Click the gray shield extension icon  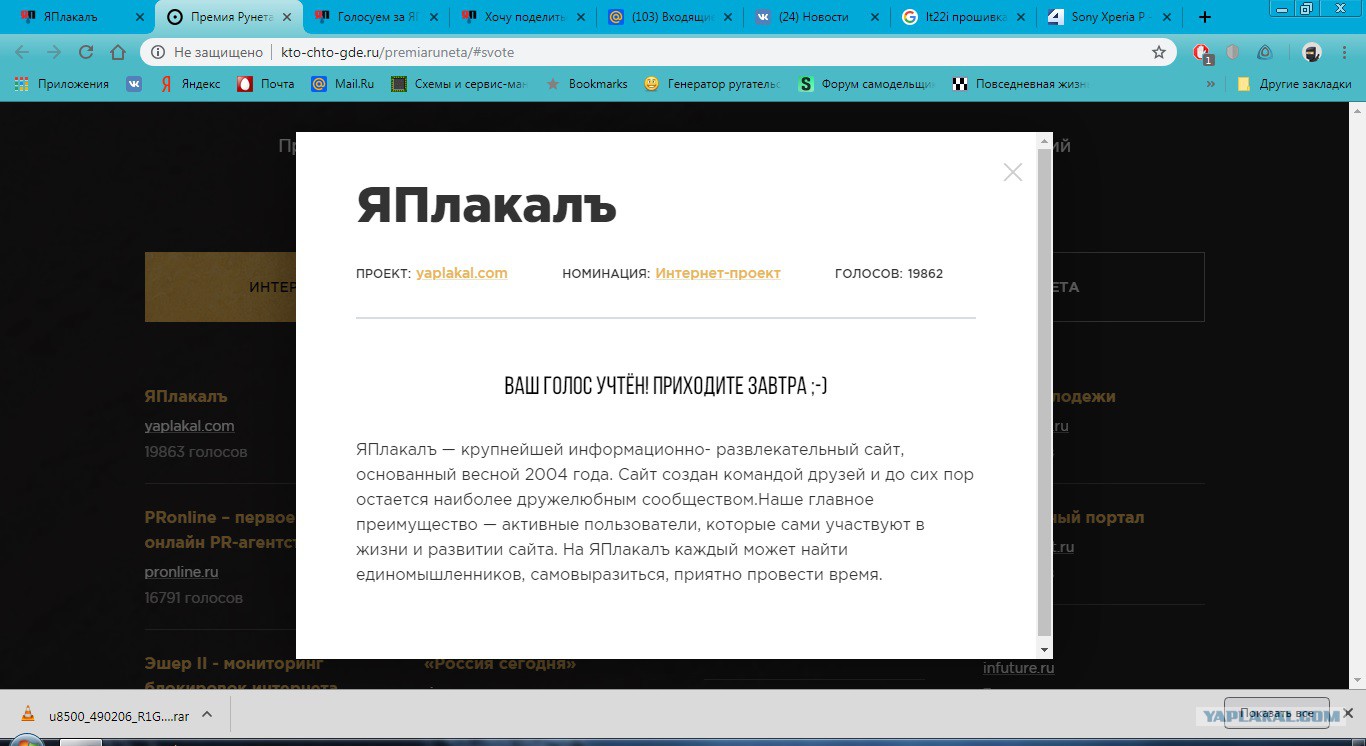pyautogui.click(x=1233, y=52)
